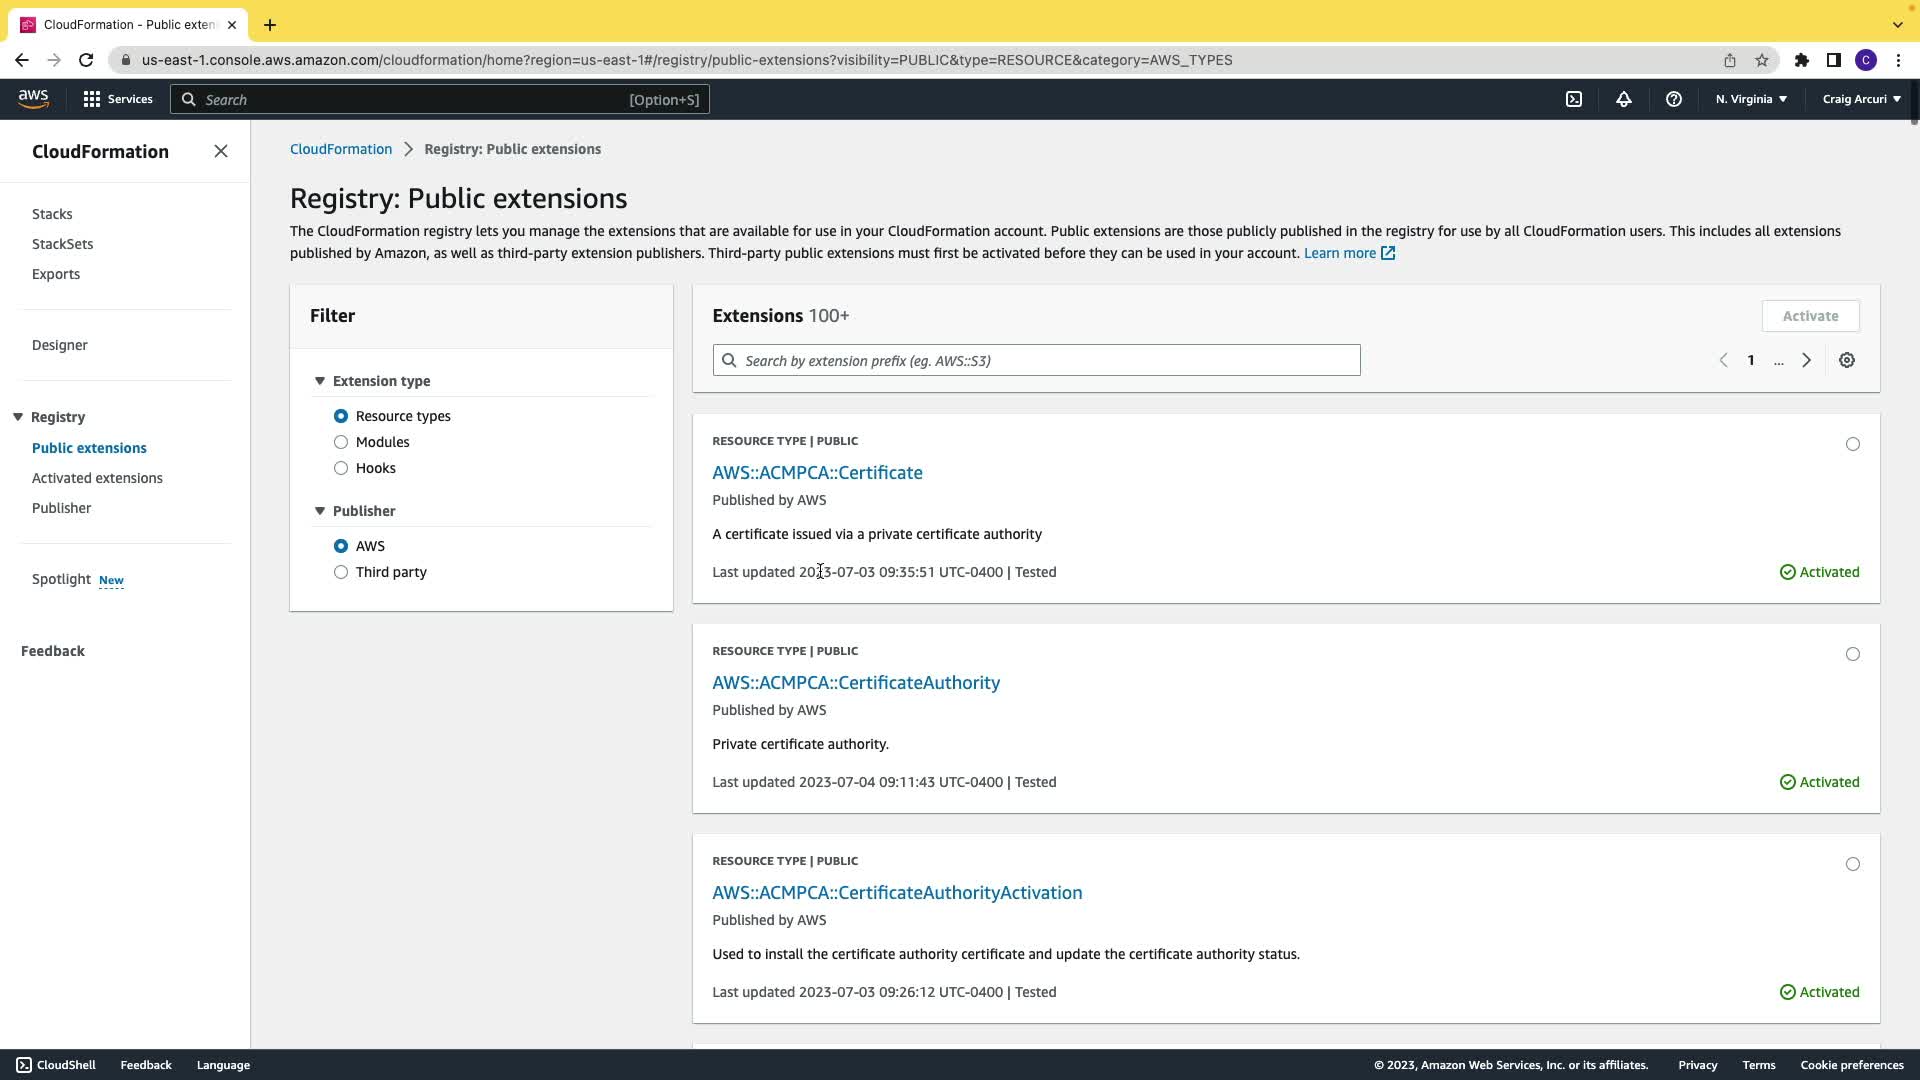Choose Third party publisher radio button

pos(341,572)
